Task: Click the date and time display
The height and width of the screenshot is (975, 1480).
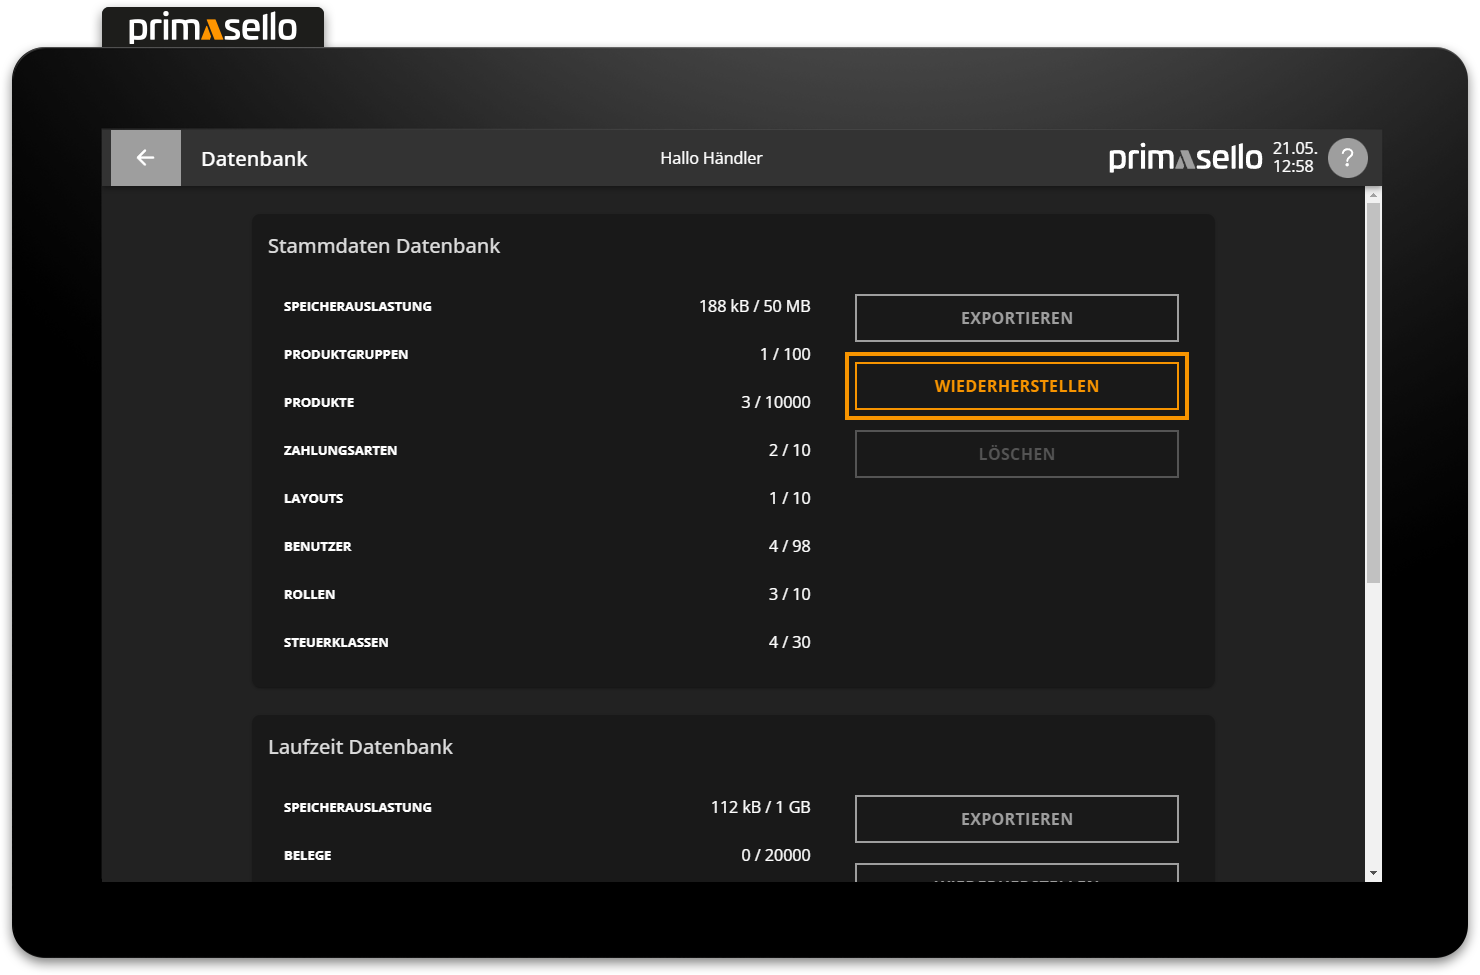Action: click(1293, 158)
